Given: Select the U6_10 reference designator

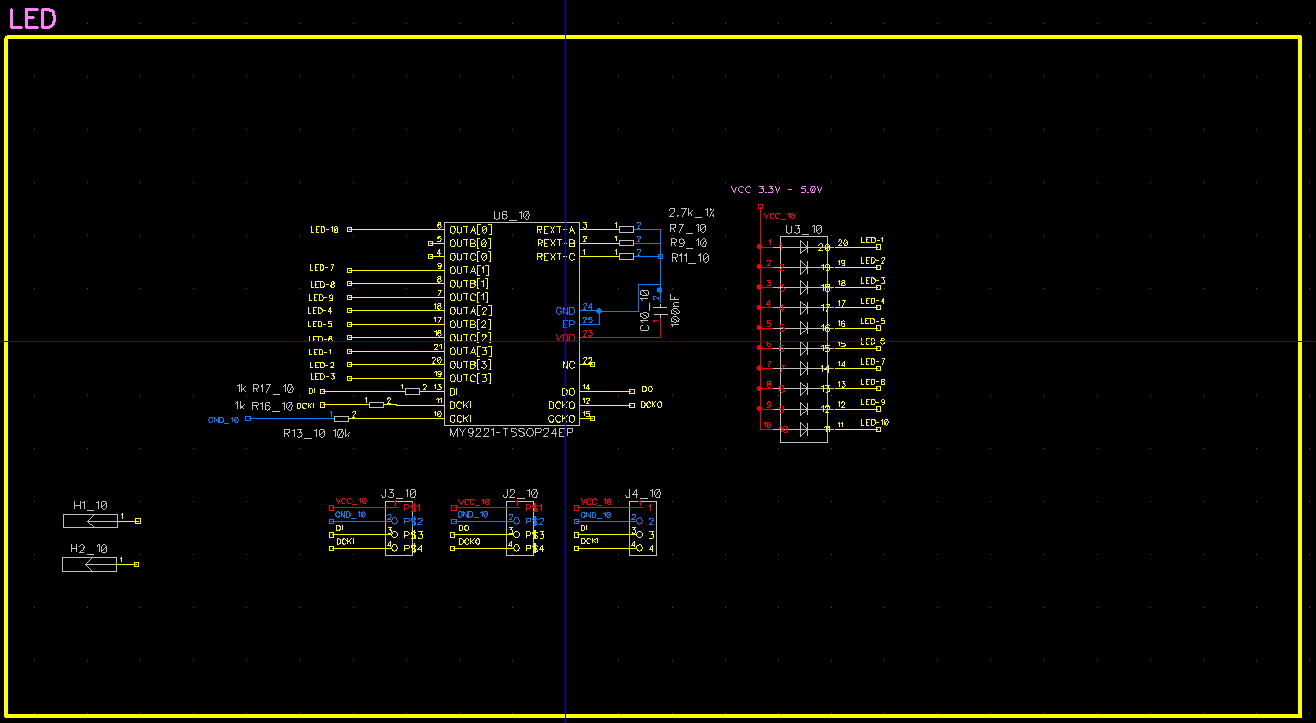Looking at the screenshot, I should pyautogui.click(x=511, y=216).
